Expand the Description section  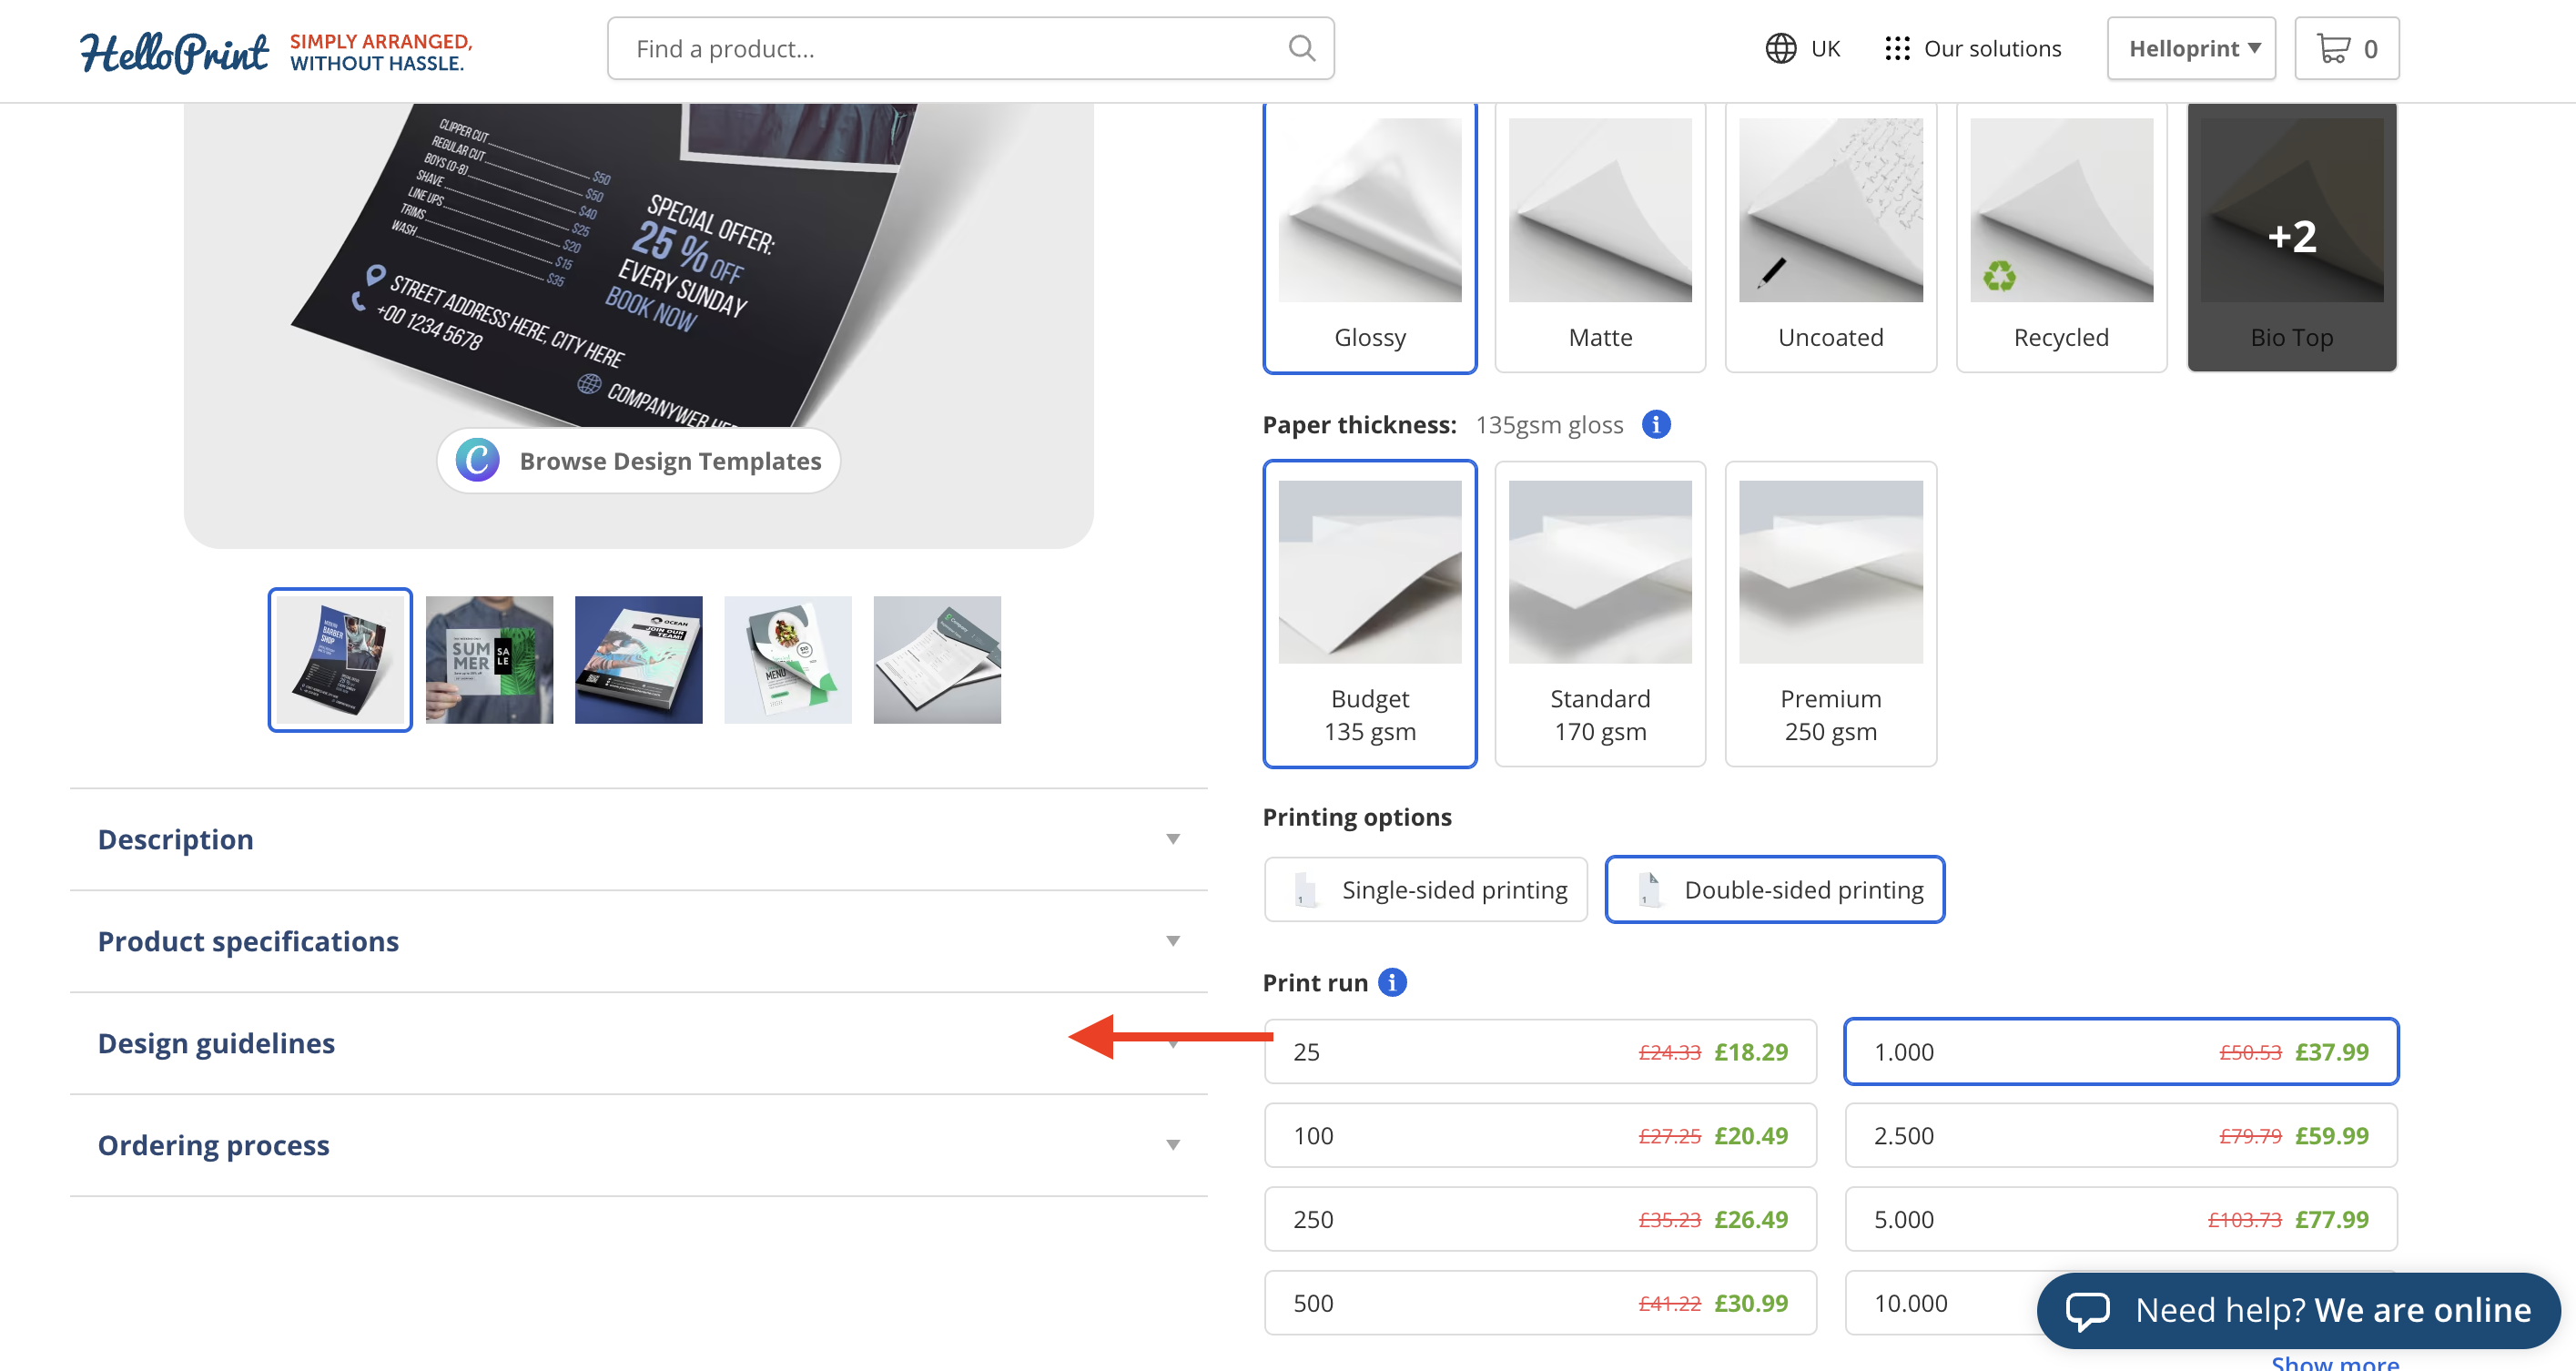coord(638,839)
